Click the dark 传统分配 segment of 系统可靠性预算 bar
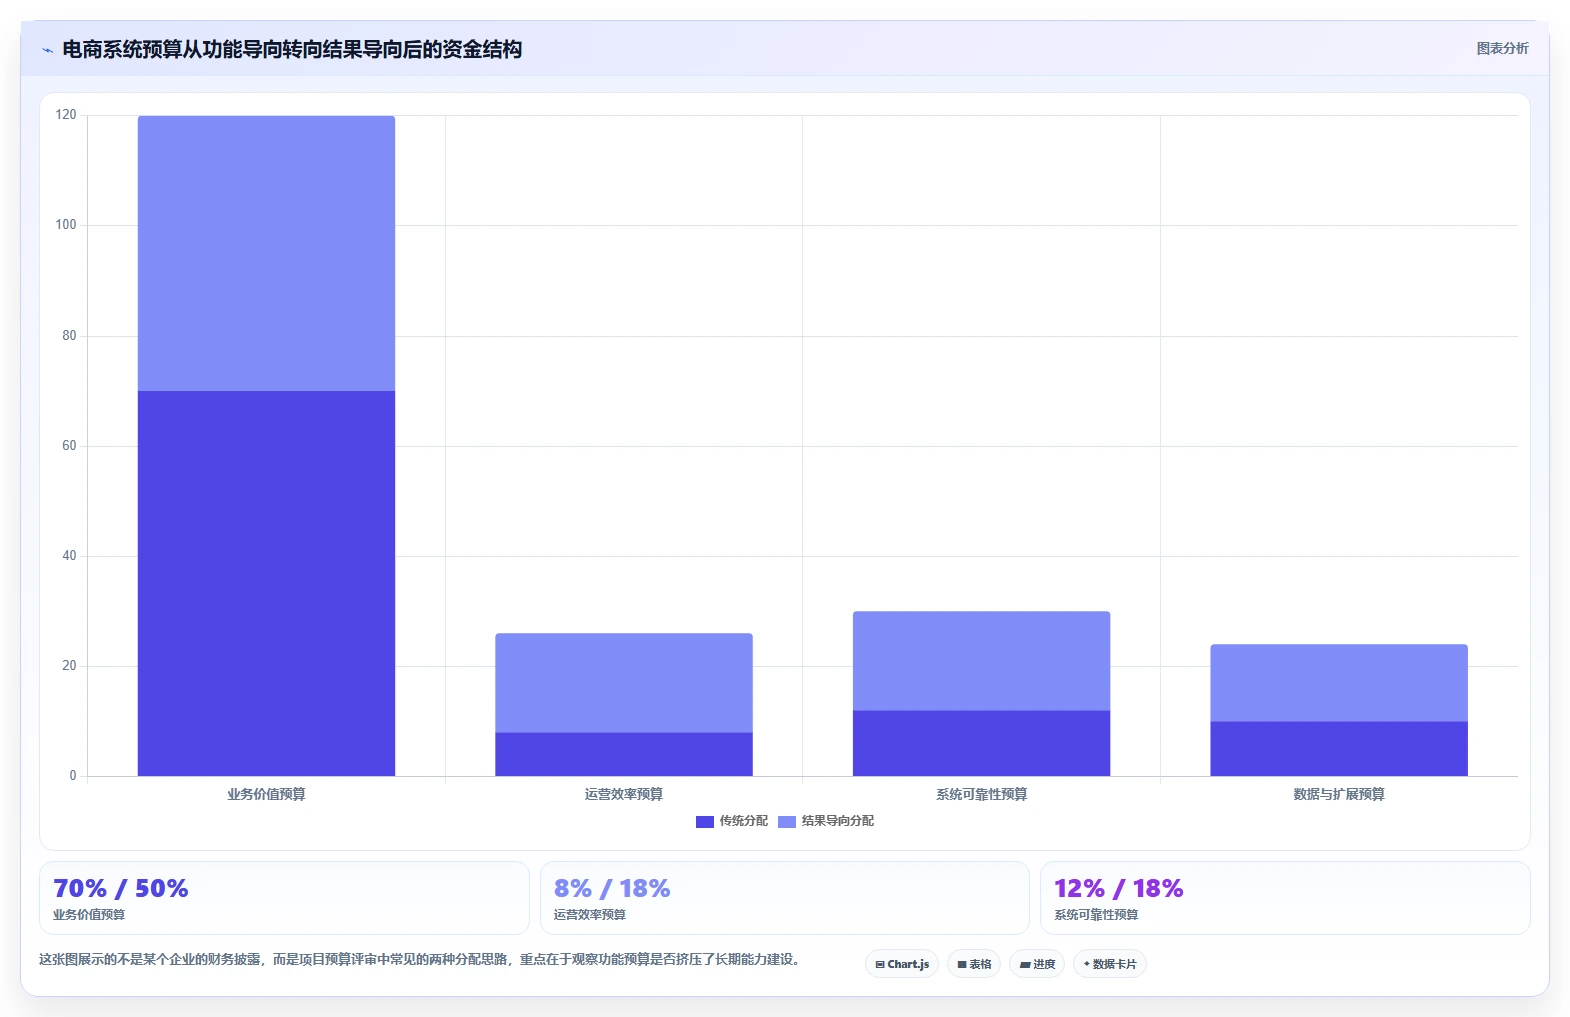1570x1017 pixels. (981, 743)
